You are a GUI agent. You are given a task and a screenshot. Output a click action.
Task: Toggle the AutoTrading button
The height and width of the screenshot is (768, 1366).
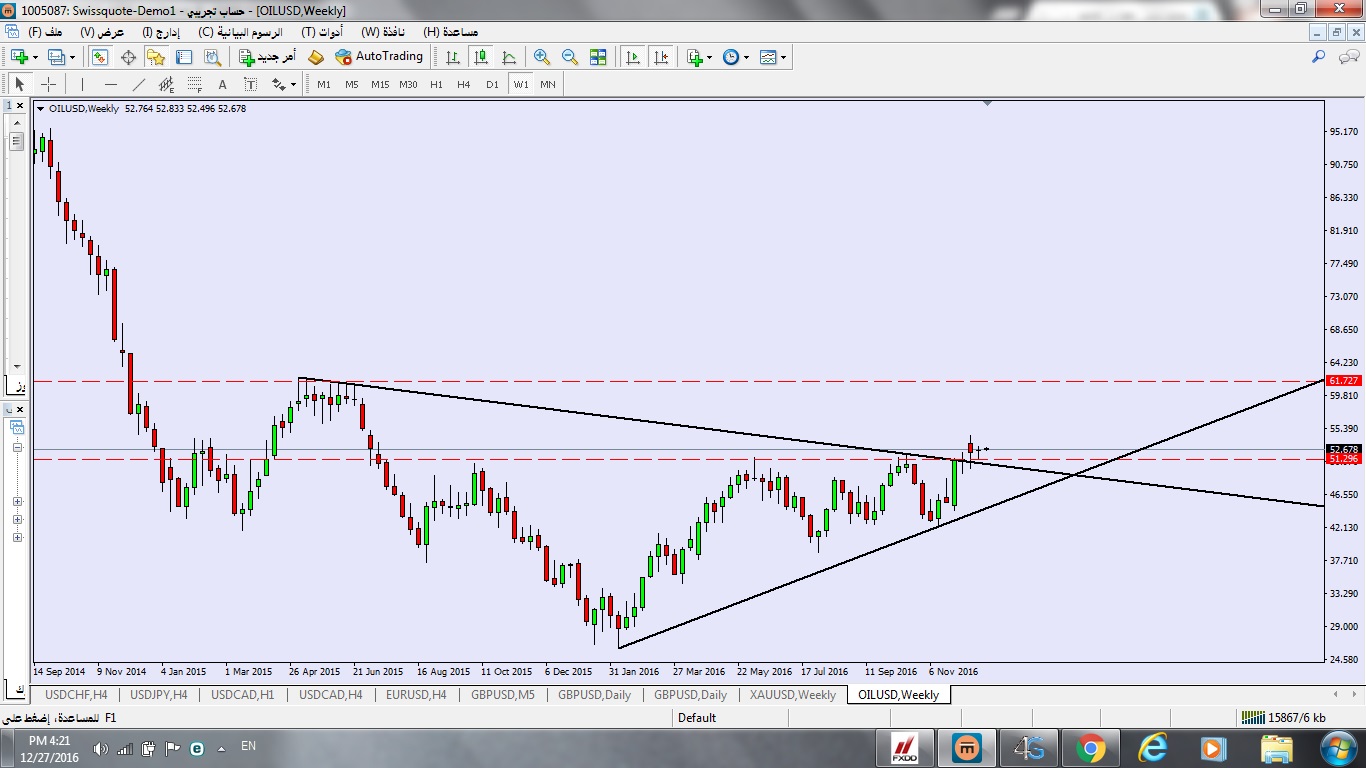(380, 57)
